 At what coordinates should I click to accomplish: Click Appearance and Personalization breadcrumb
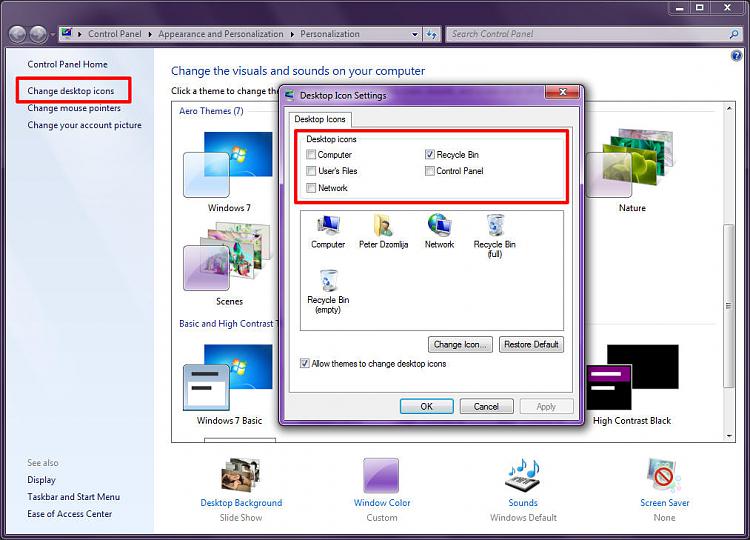[221, 34]
